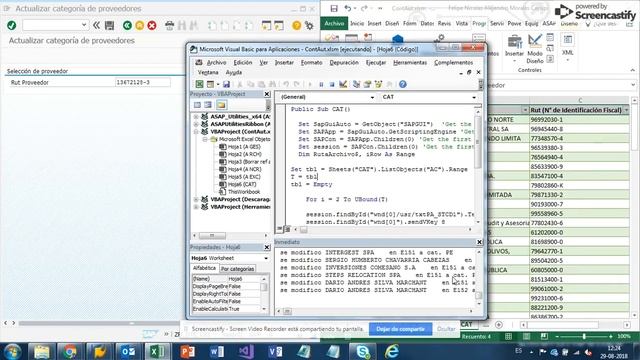The height and width of the screenshot is (360, 640).
Task: Open the (General) object dropdown in code window
Action: coord(372,97)
